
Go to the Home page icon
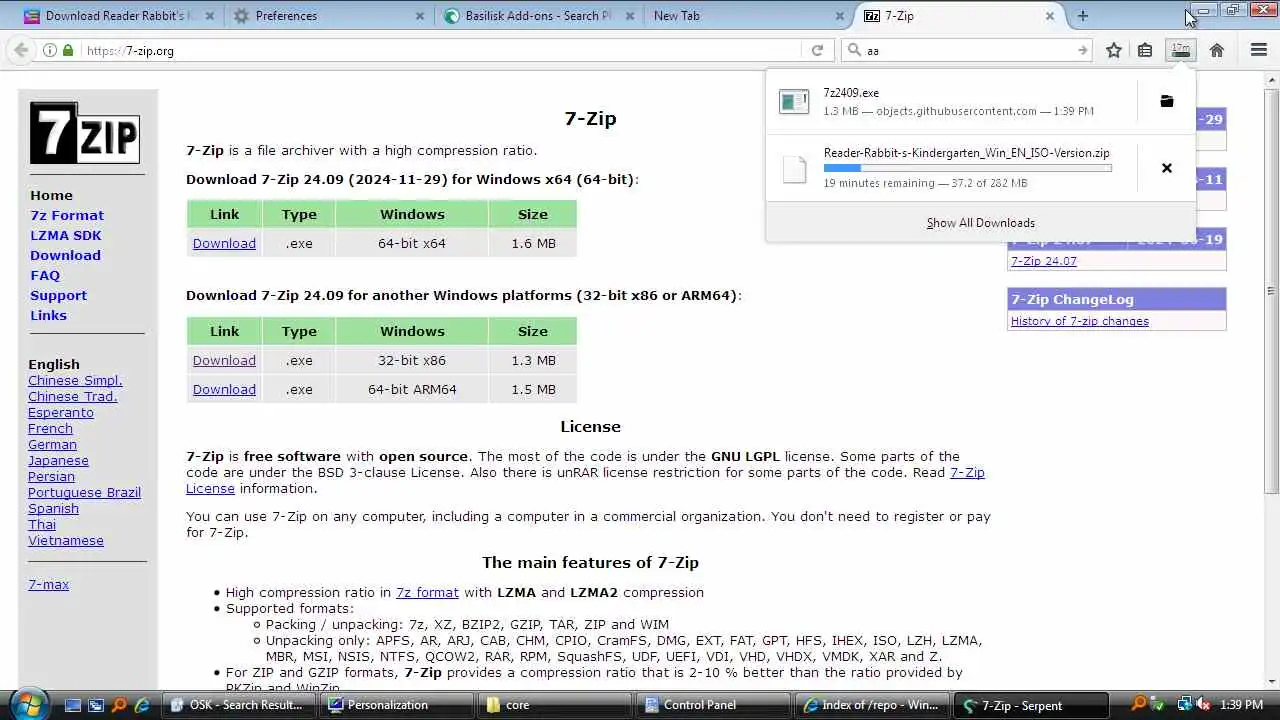pos(1216,50)
